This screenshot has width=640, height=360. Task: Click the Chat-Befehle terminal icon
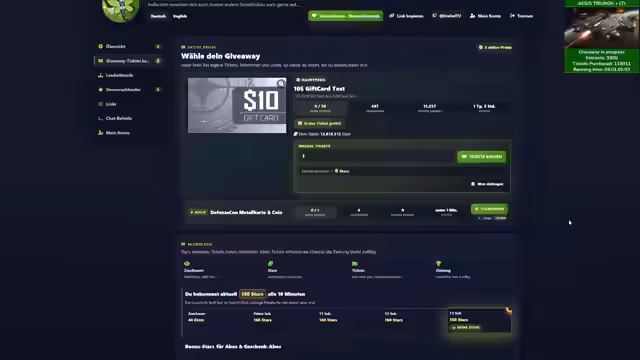pyautogui.click(x=100, y=118)
